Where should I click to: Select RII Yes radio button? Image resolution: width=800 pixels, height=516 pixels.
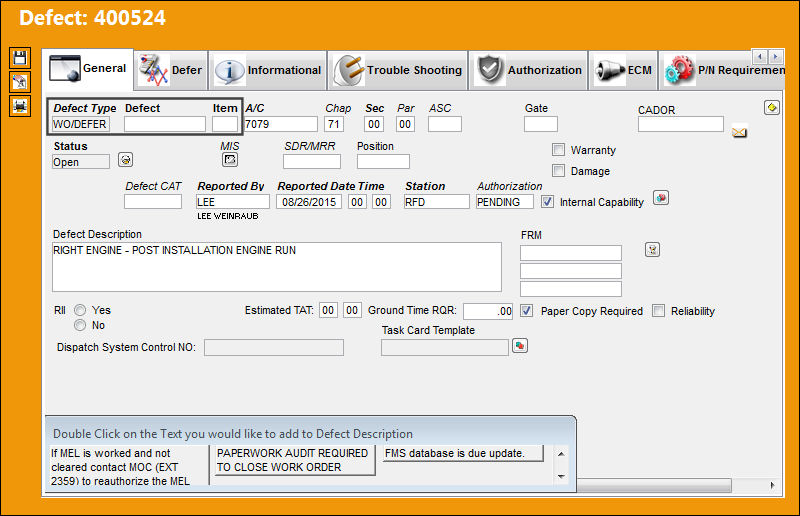click(x=80, y=310)
